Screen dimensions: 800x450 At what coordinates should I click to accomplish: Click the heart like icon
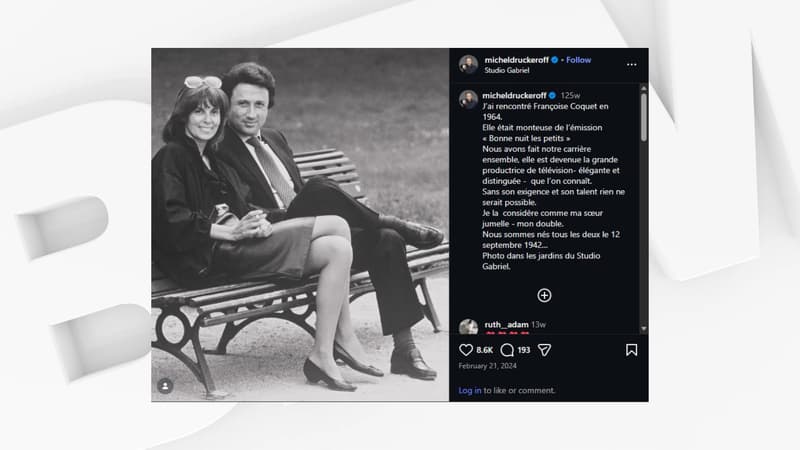click(465, 349)
